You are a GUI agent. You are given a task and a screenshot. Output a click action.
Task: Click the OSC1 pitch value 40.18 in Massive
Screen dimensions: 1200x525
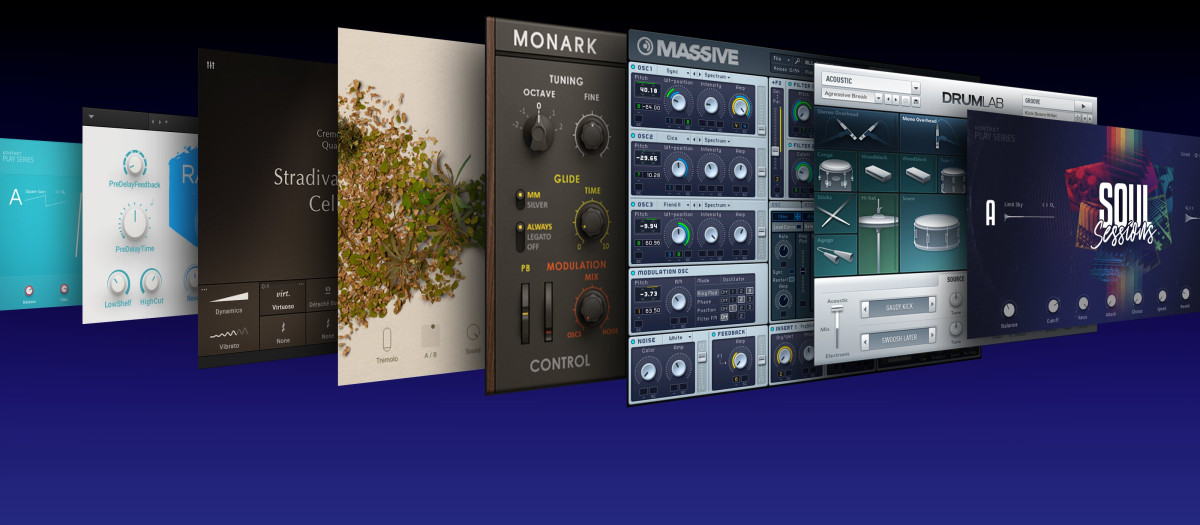[647, 90]
